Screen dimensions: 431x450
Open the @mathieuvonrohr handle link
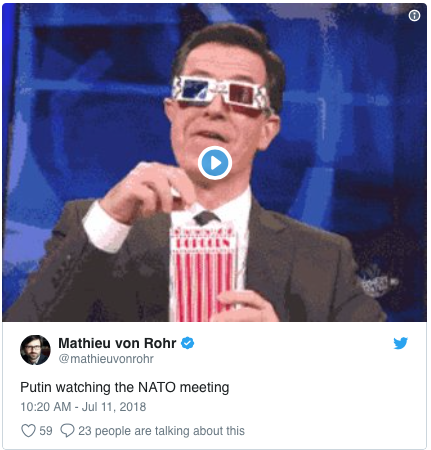click(x=106, y=359)
